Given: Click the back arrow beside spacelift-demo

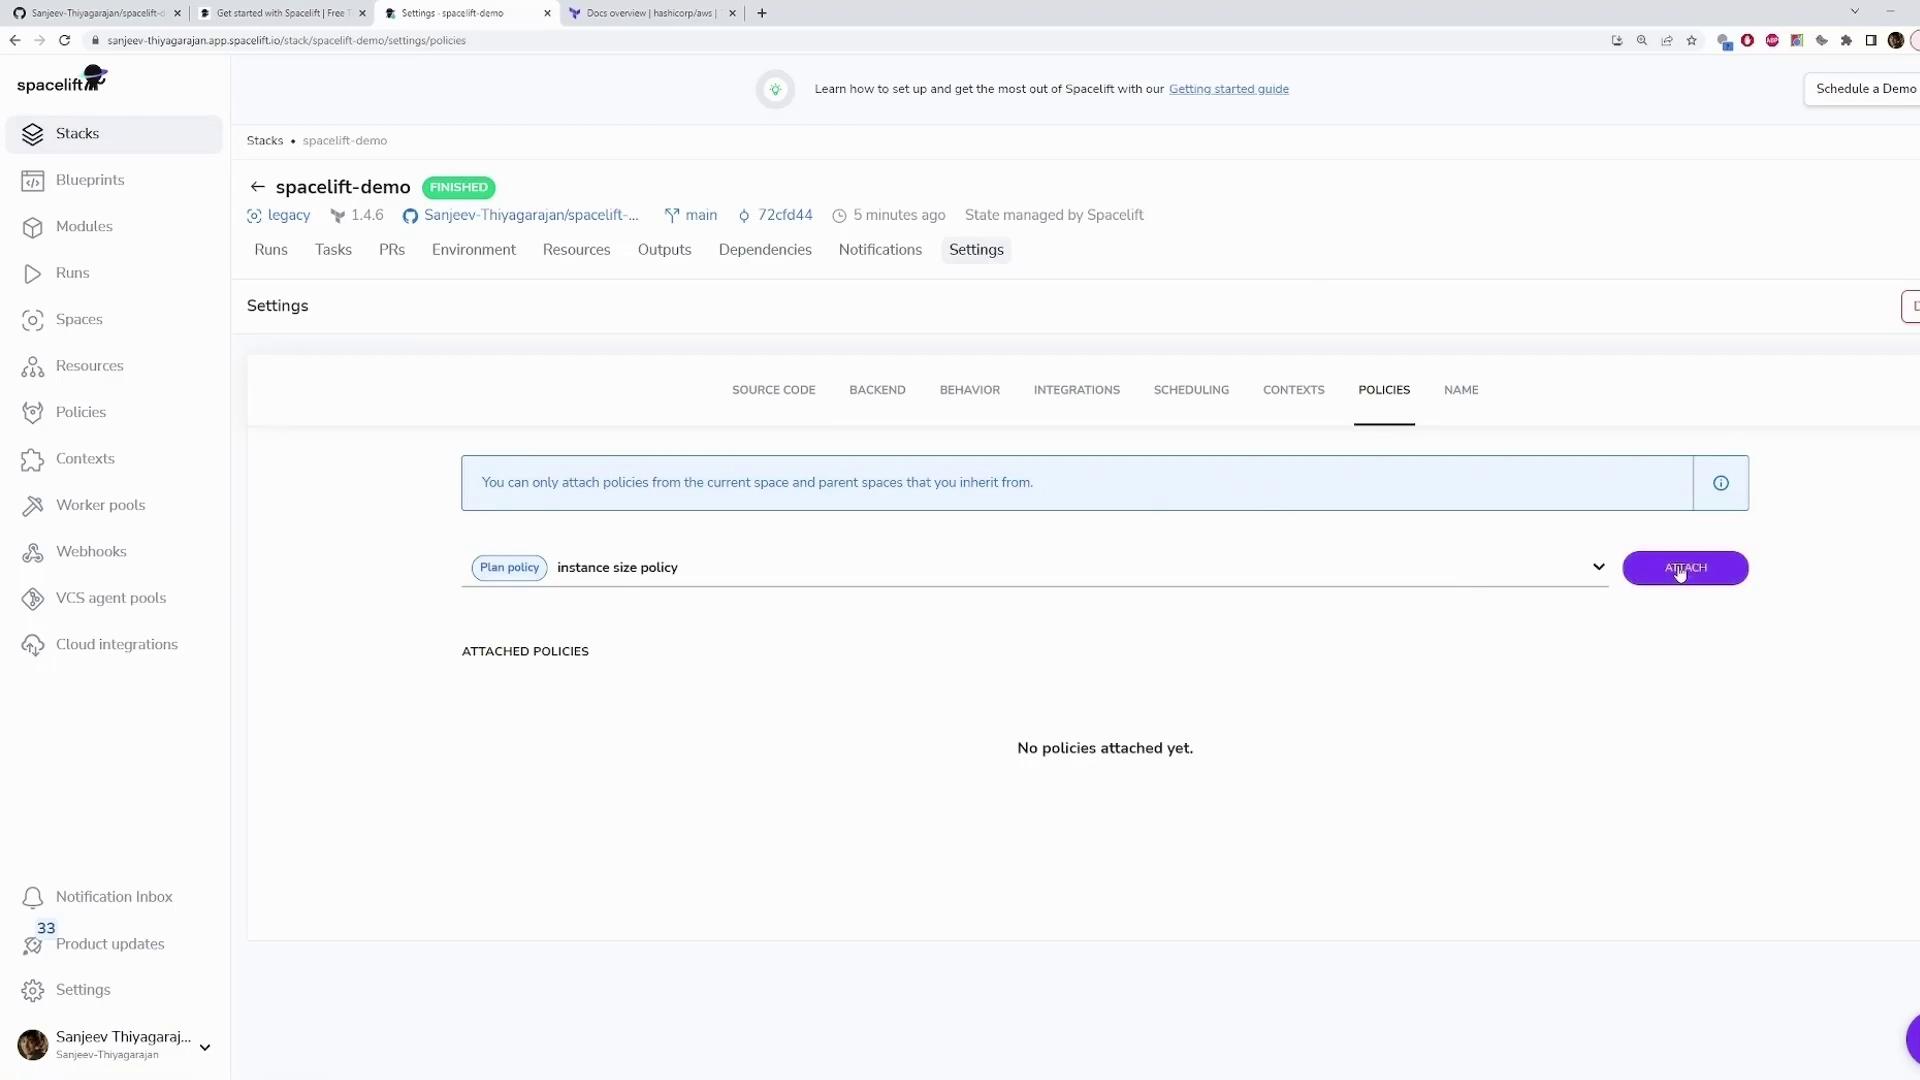Looking at the screenshot, I should pyautogui.click(x=257, y=187).
